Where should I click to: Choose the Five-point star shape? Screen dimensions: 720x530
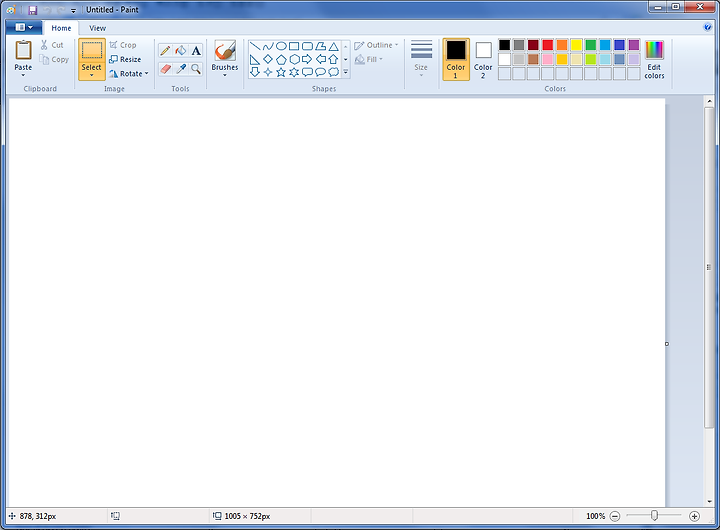click(x=281, y=72)
